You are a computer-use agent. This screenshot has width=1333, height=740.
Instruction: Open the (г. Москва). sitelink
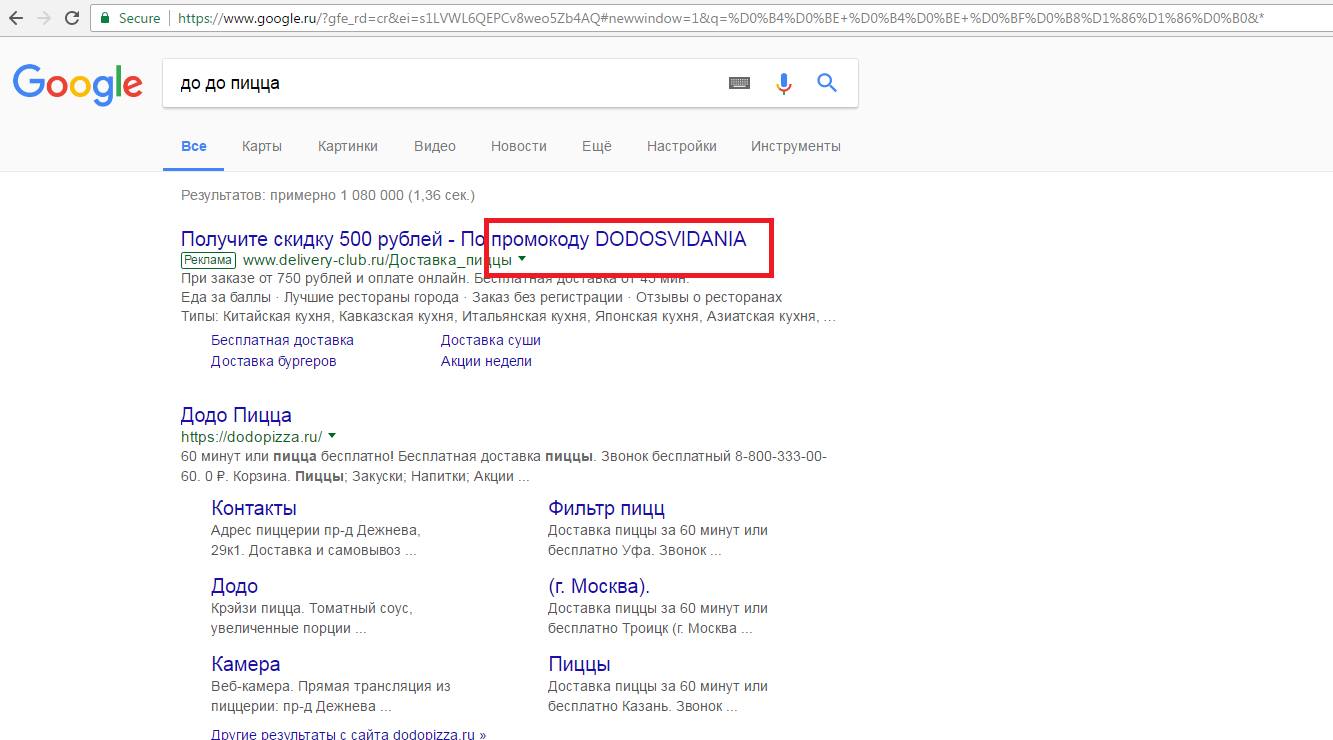coord(599,586)
